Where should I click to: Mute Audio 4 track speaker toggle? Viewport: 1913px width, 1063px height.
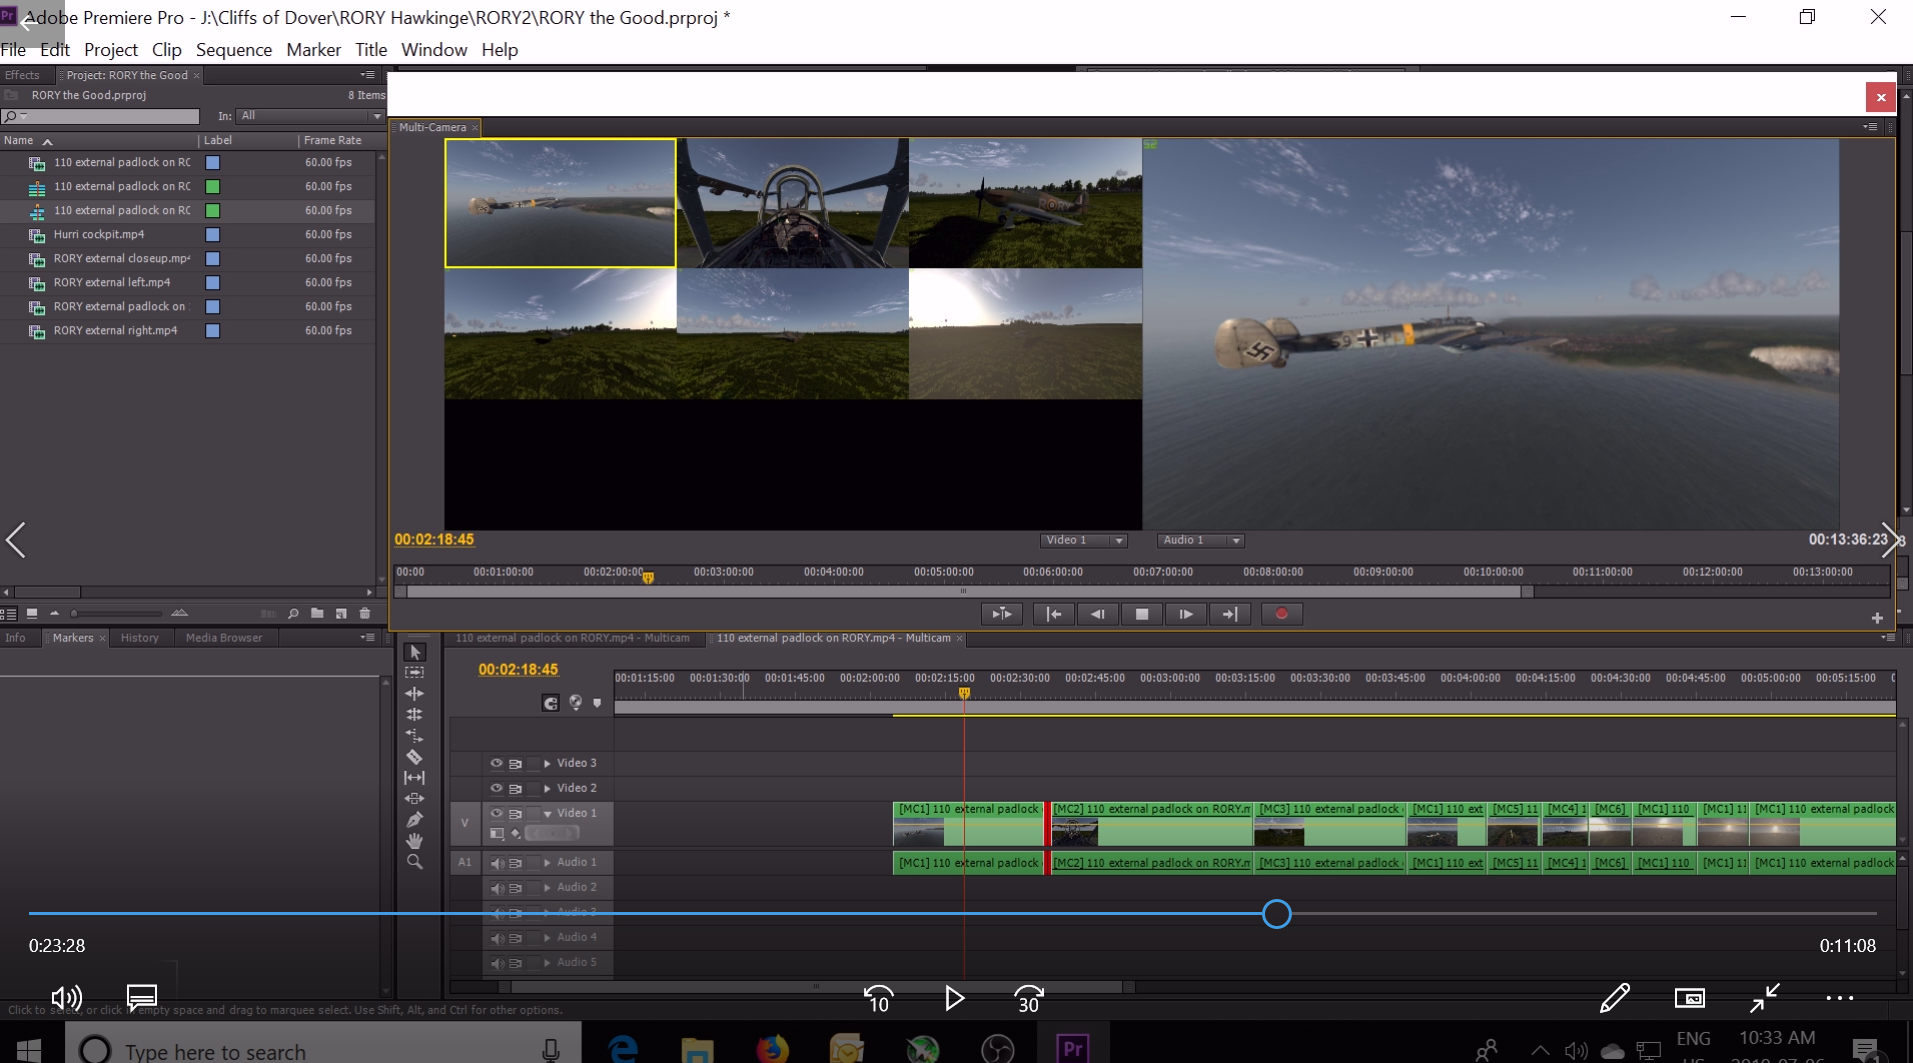497,938
